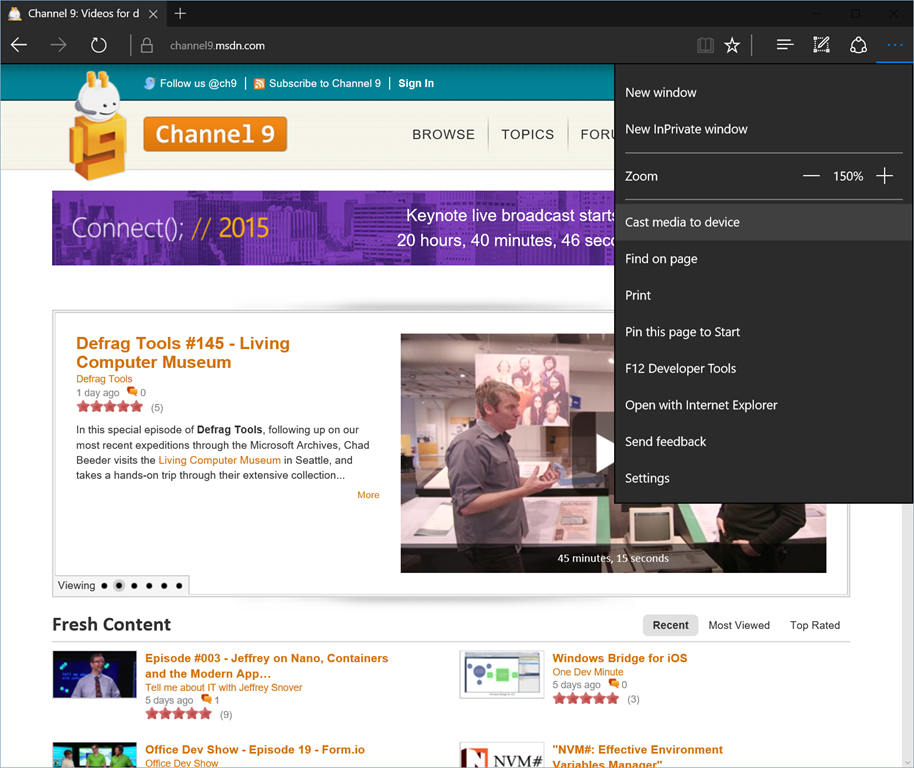Select Pin this page to Start
Screen dimensions: 914x768
[x=764, y=332]
